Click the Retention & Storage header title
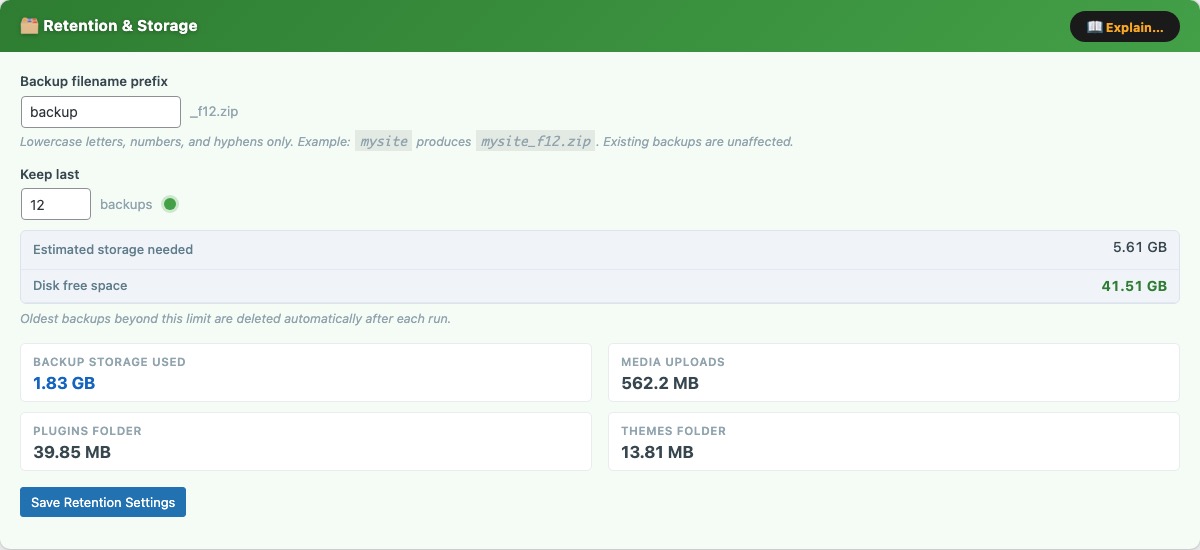Screen dimensions: 1200x550 click(x=120, y=26)
